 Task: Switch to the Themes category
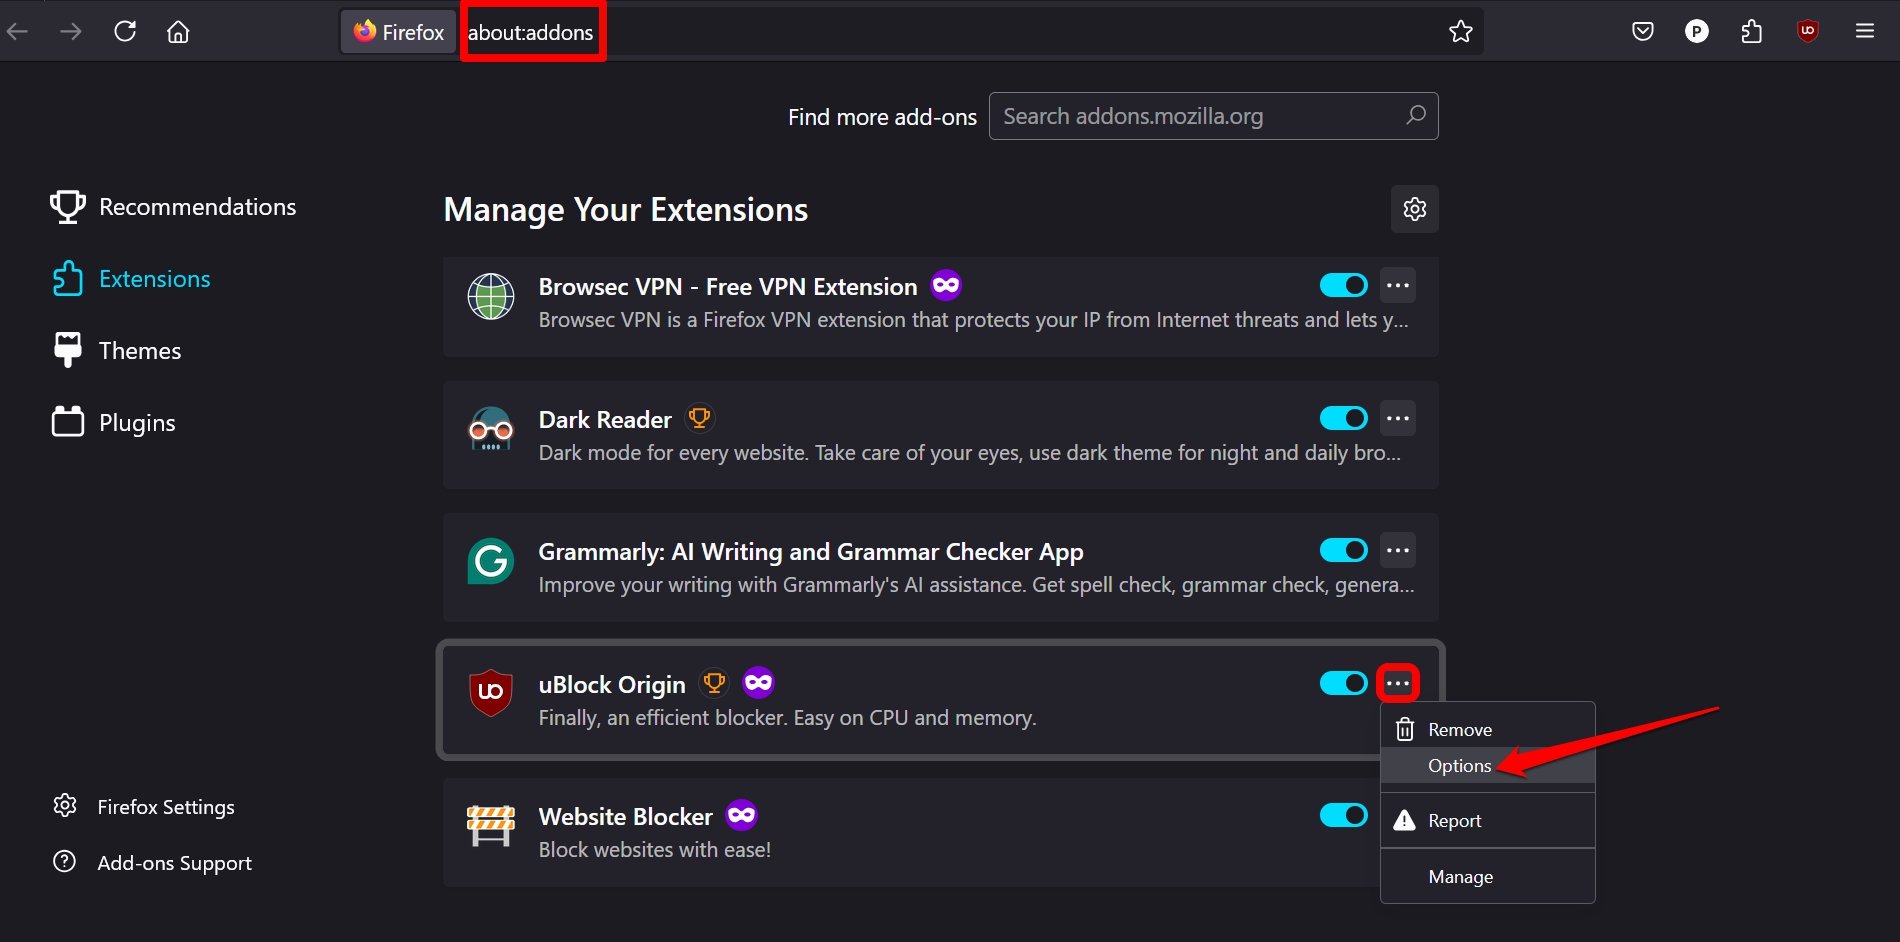click(x=117, y=351)
